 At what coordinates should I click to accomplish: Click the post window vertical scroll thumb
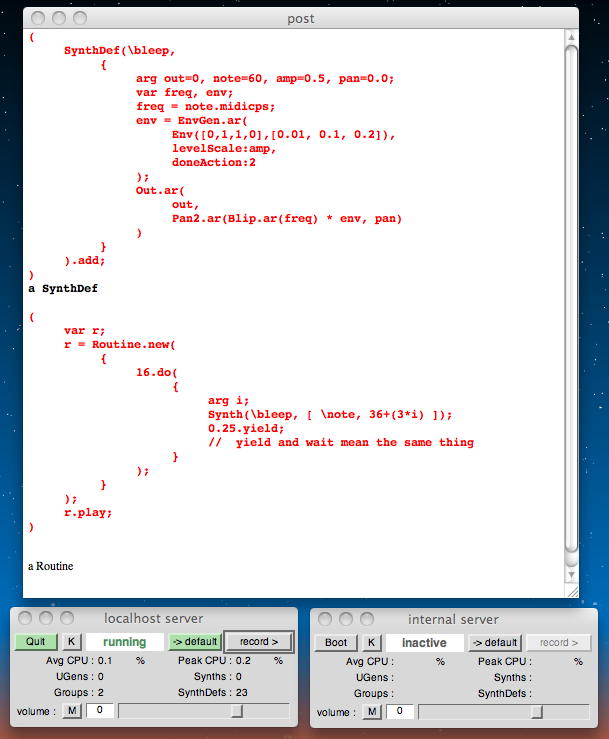tap(571, 299)
